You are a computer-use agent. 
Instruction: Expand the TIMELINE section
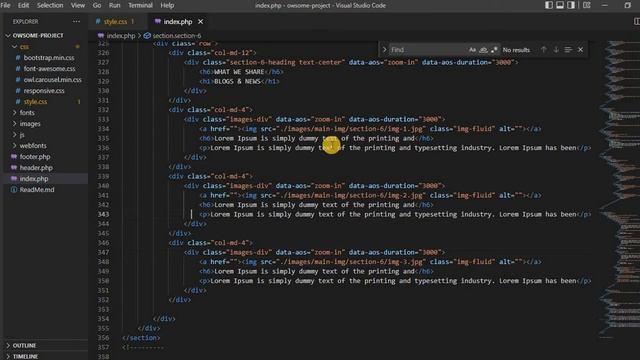point(25,356)
